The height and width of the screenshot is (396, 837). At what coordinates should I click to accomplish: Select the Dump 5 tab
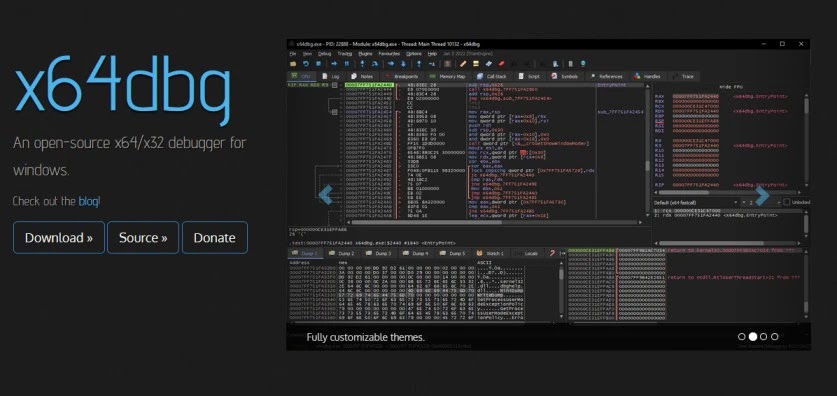453,254
